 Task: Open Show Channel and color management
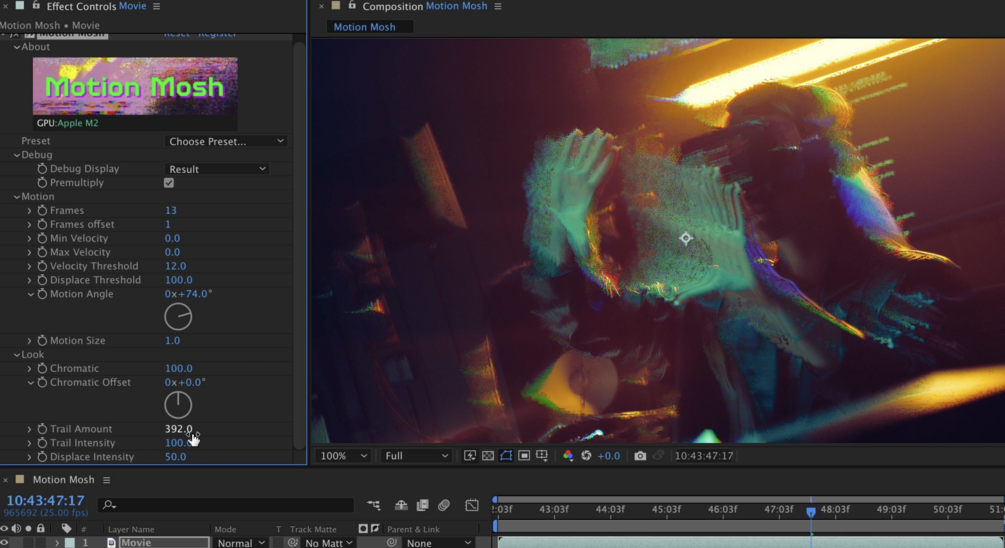click(x=568, y=456)
